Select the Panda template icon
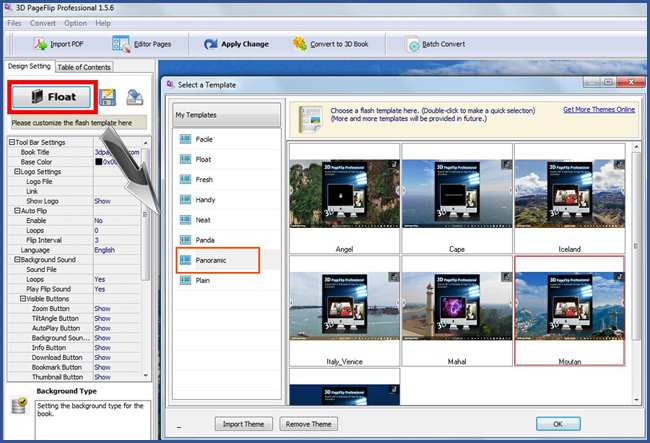The width and height of the screenshot is (650, 443). 185,240
